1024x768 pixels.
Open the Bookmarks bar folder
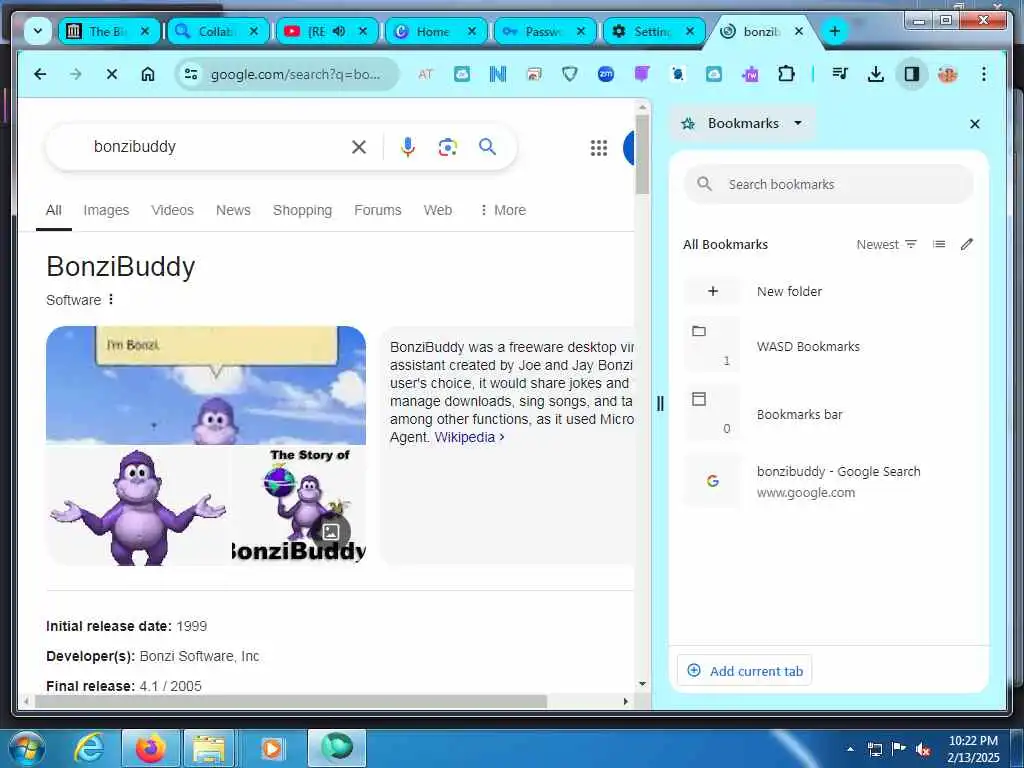coord(828,414)
